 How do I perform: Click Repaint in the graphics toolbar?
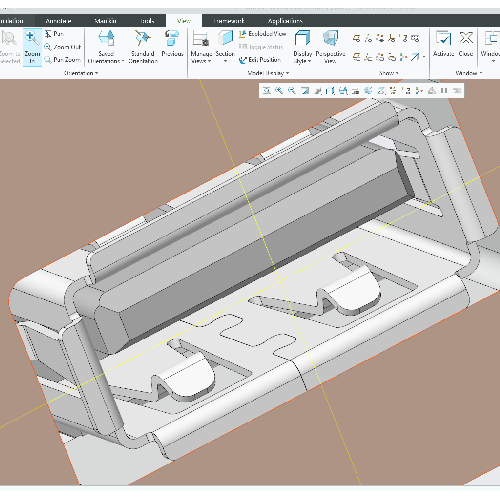305,90
